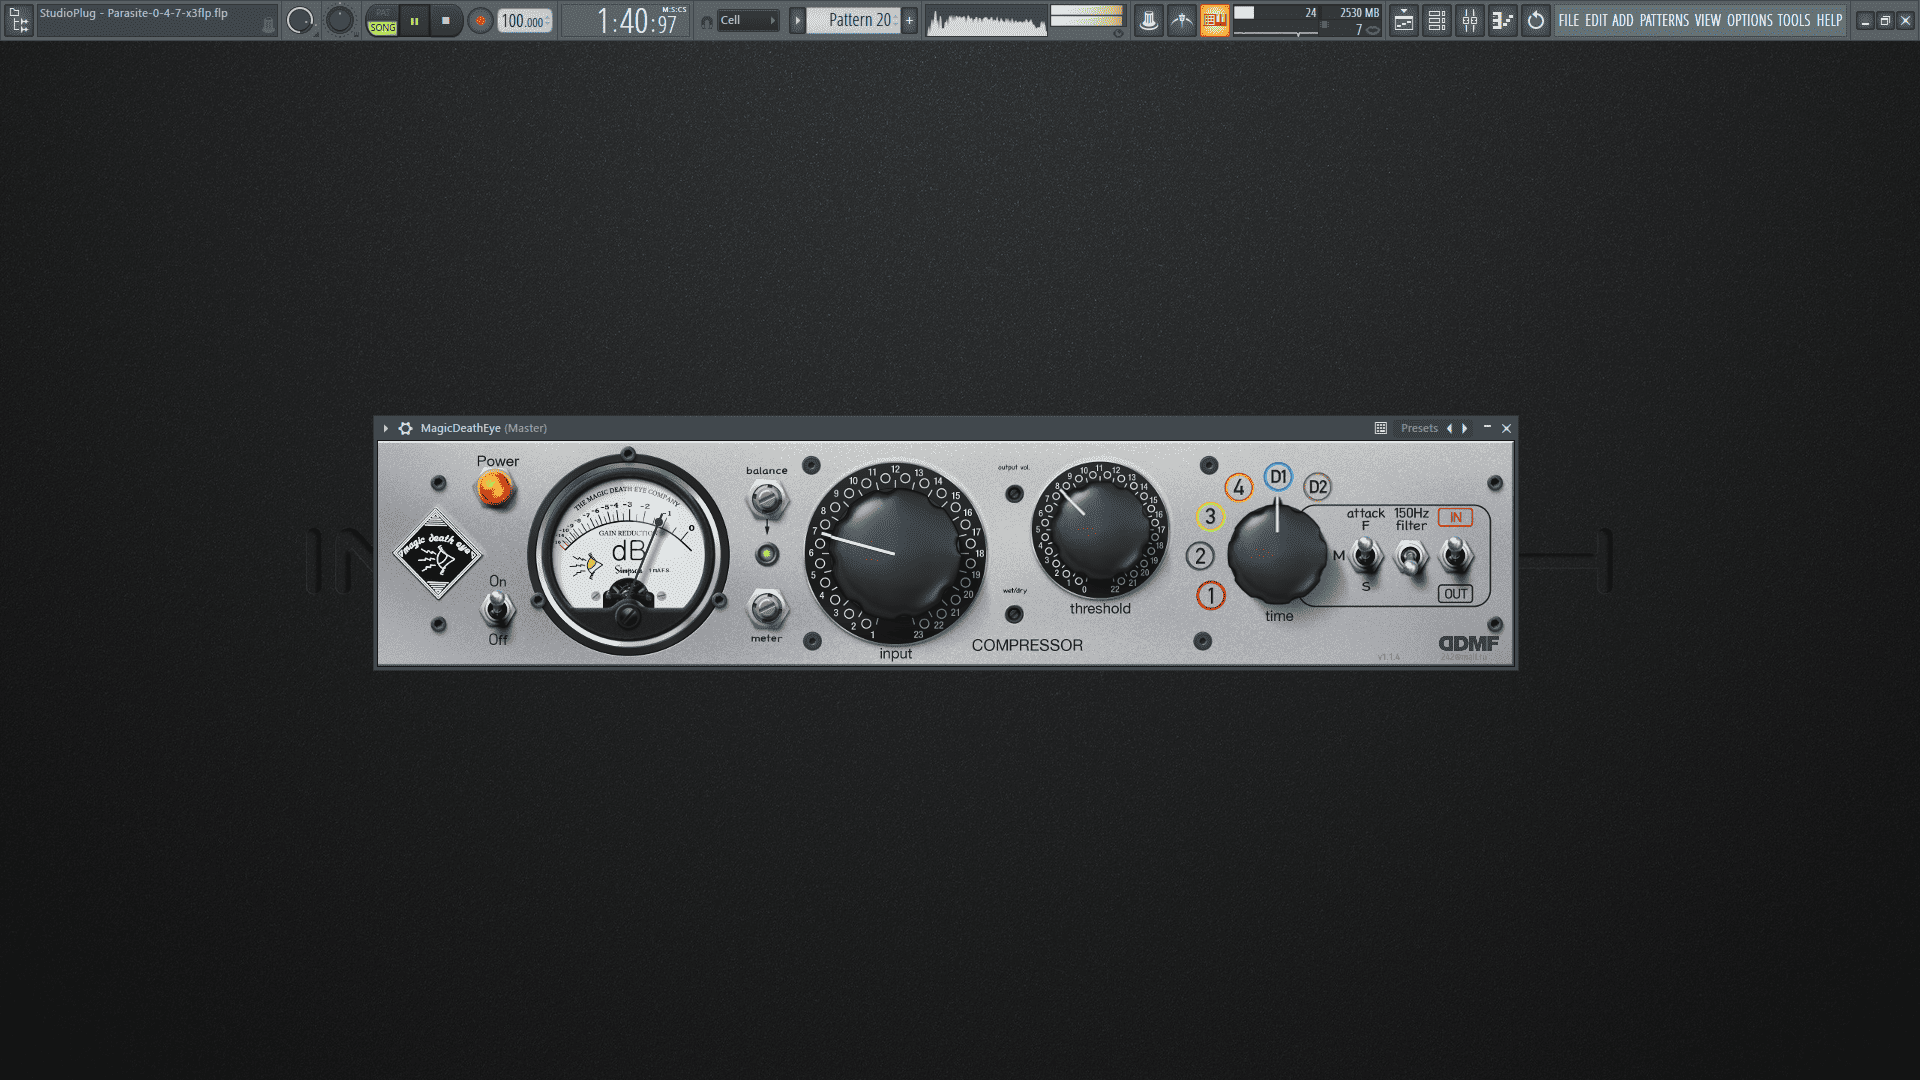
Task: Toggle the PAT/SONG mode switch
Action: (x=382, y=20)
